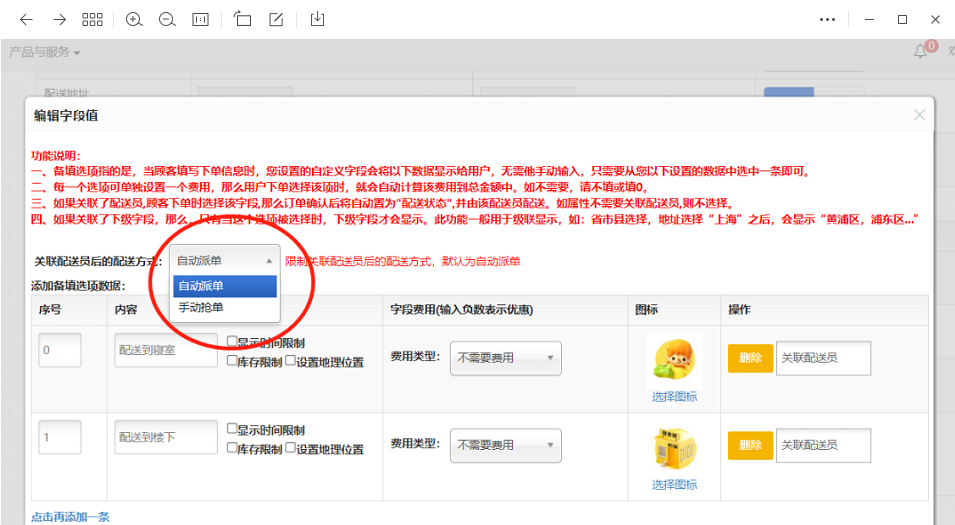
Task: Click the zoom out magnifier icon
Action: pyautogui.click(x=167, y=19)
